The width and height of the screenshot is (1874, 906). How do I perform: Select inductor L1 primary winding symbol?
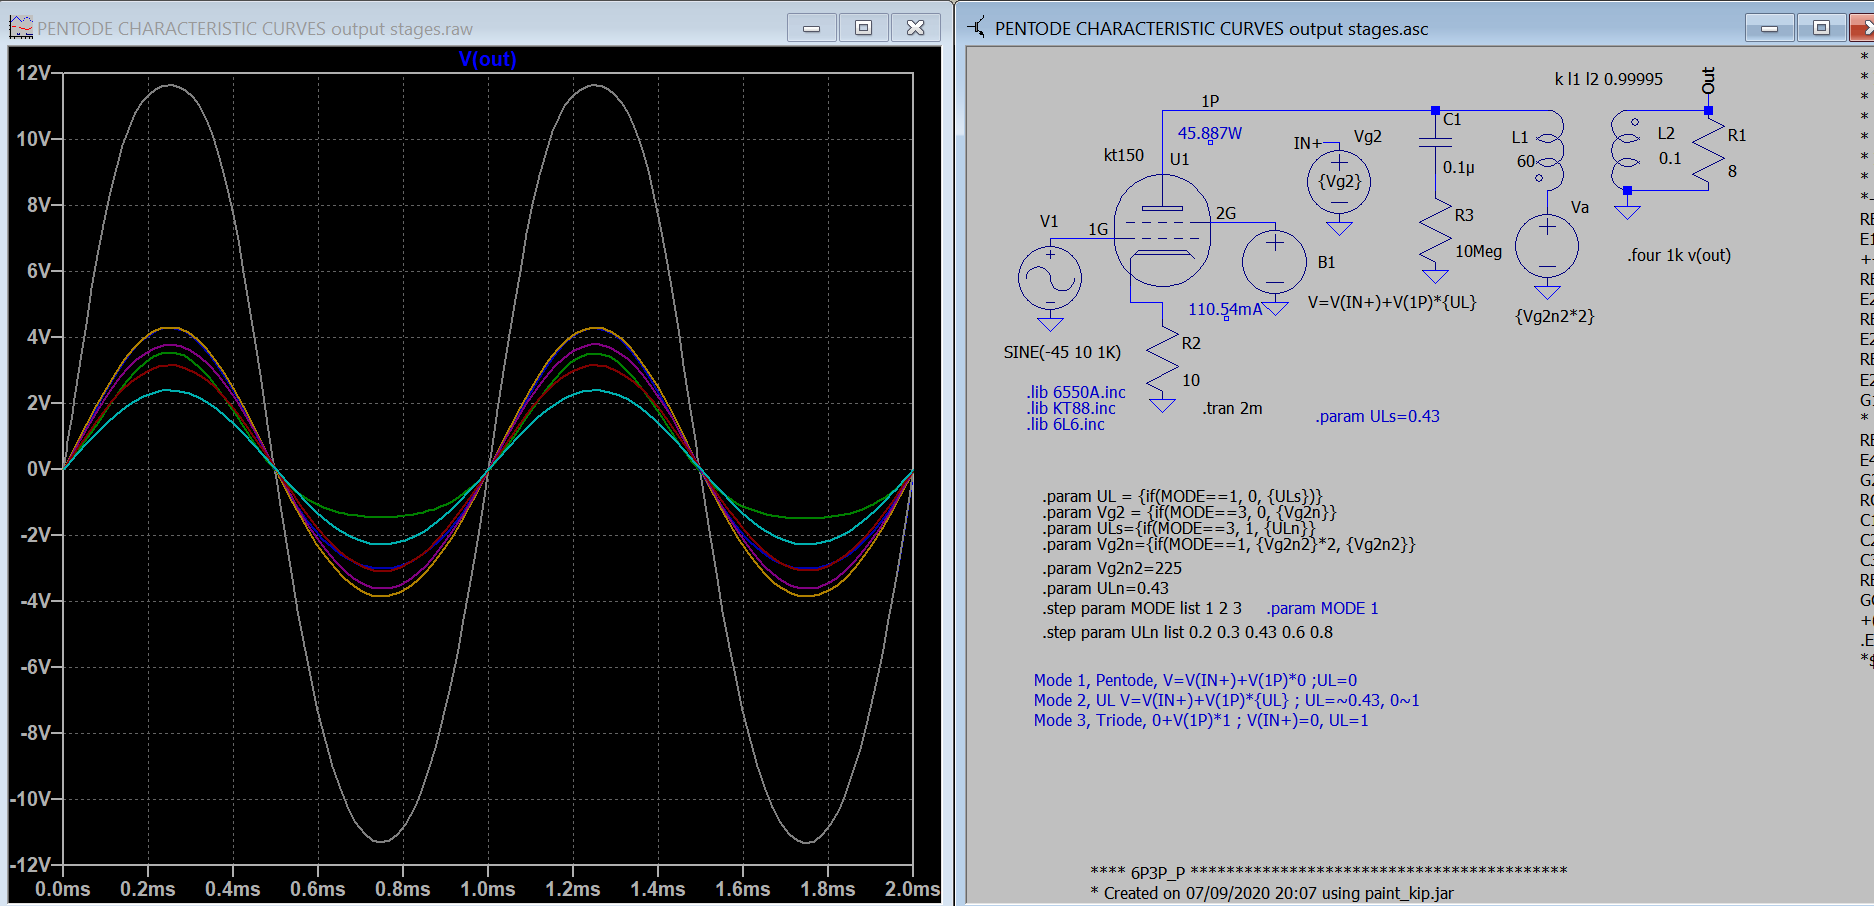[x=1549, y=150]
